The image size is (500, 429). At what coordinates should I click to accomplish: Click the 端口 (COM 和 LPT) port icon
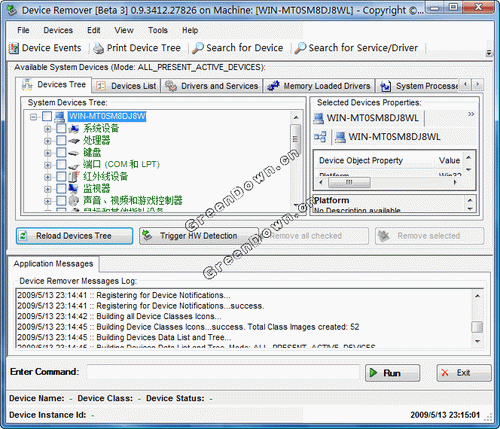tap(74, 165)
